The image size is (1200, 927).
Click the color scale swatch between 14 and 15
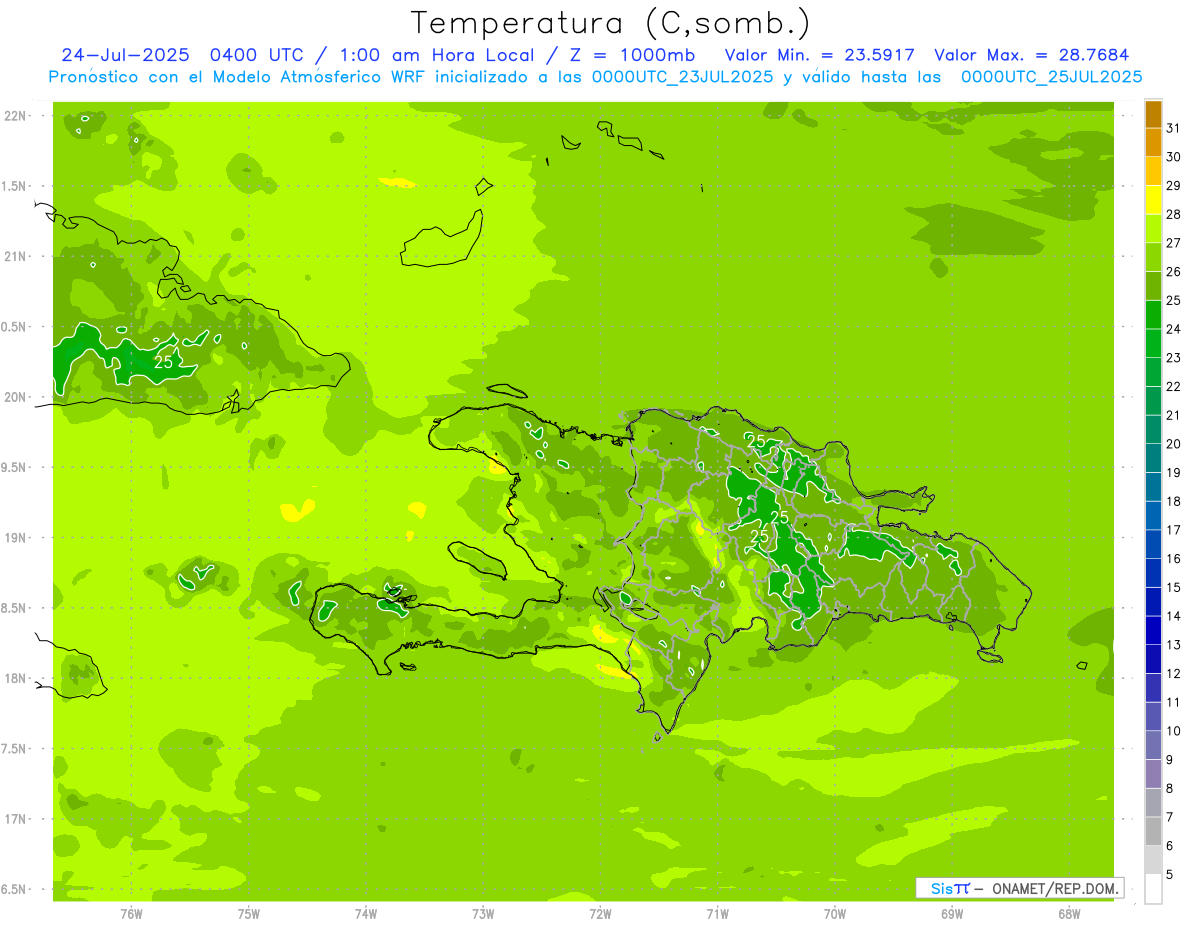[1153, 602]
